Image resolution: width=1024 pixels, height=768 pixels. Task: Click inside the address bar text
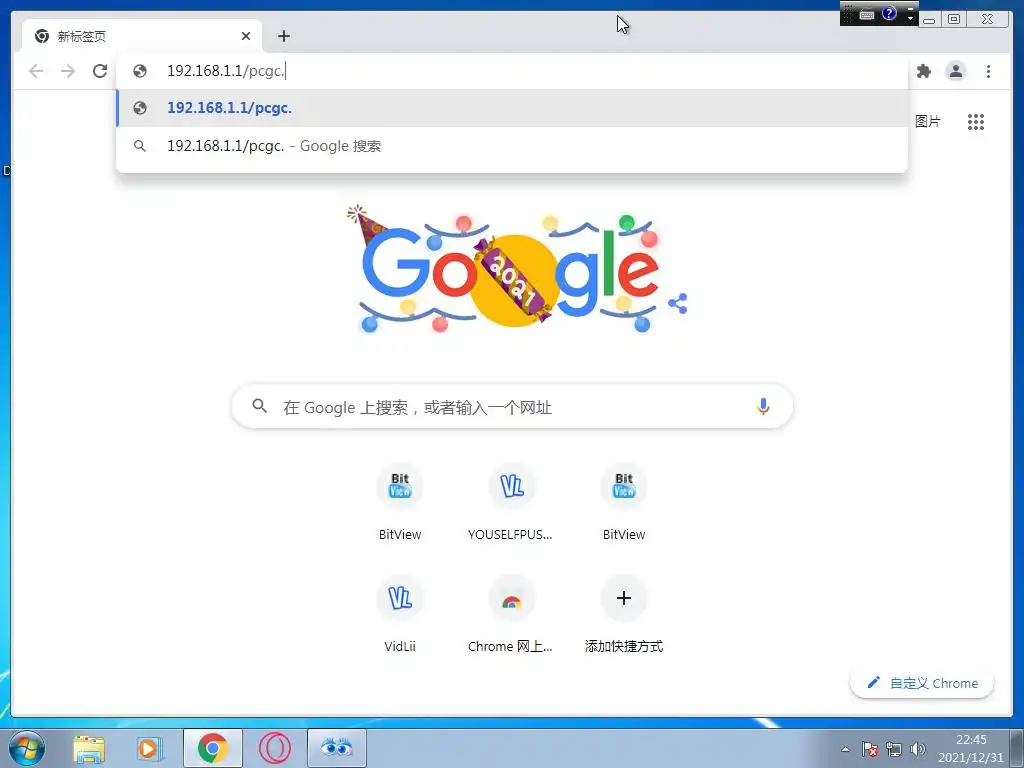(x=226, y=71)
